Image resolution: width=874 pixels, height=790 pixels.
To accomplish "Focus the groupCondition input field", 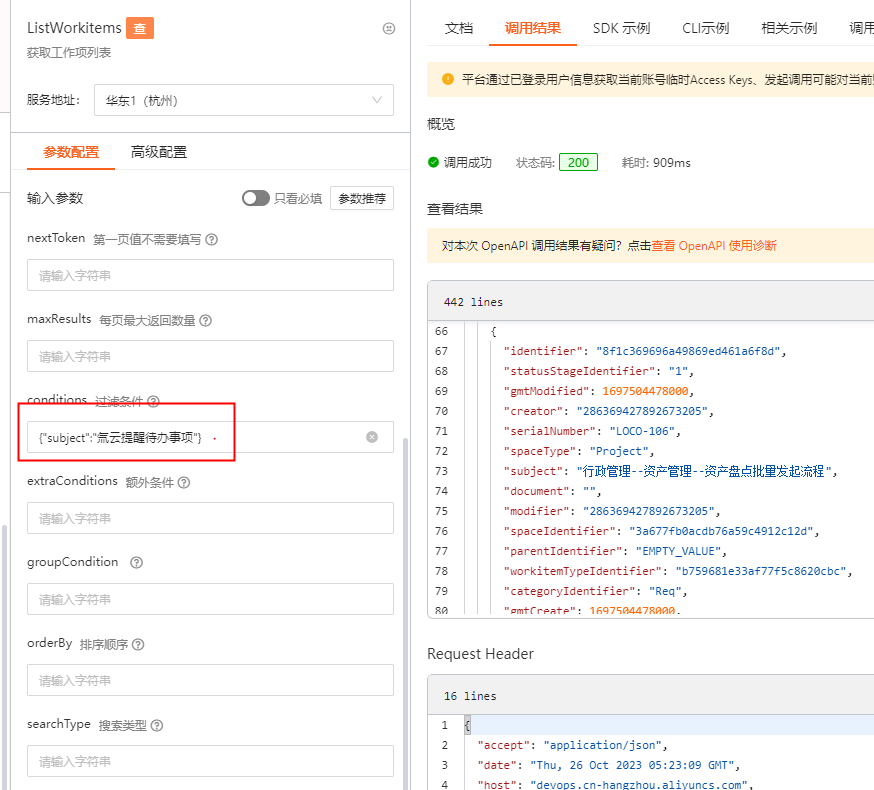I will (x=210, y=599).
